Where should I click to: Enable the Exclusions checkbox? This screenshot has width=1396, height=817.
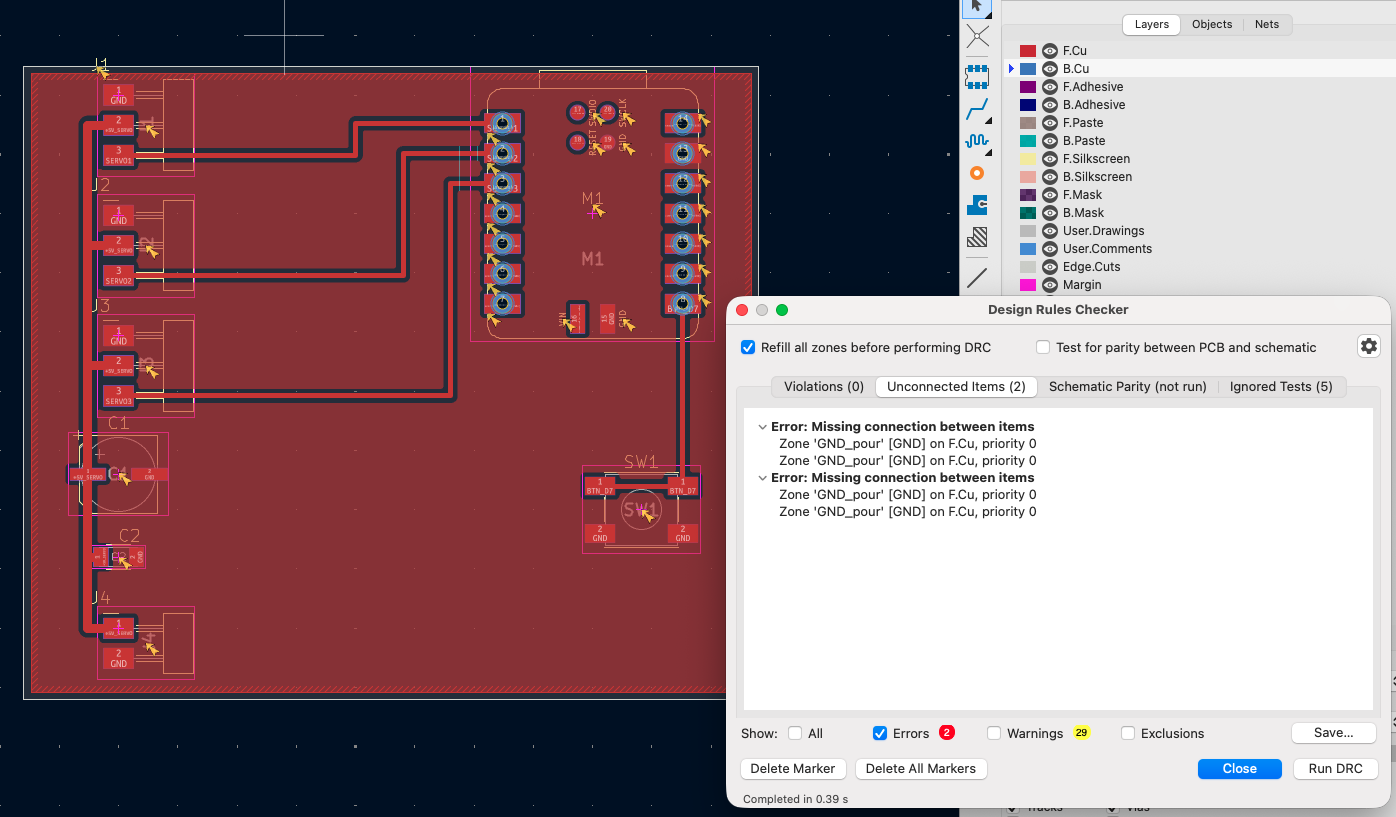pyautogui.click(x=1128, y=733)
